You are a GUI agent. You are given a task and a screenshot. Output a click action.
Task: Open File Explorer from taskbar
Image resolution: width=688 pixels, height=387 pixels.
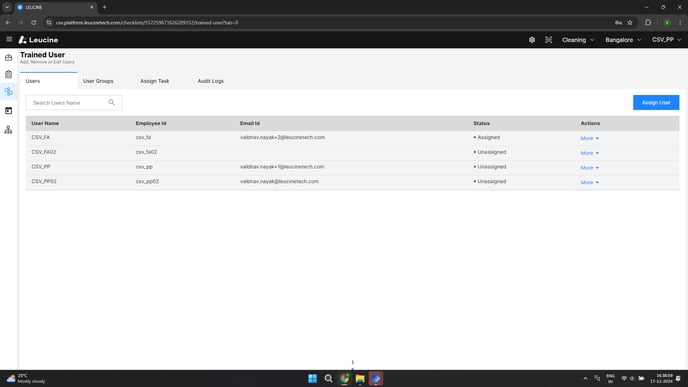tap(360, 378)
